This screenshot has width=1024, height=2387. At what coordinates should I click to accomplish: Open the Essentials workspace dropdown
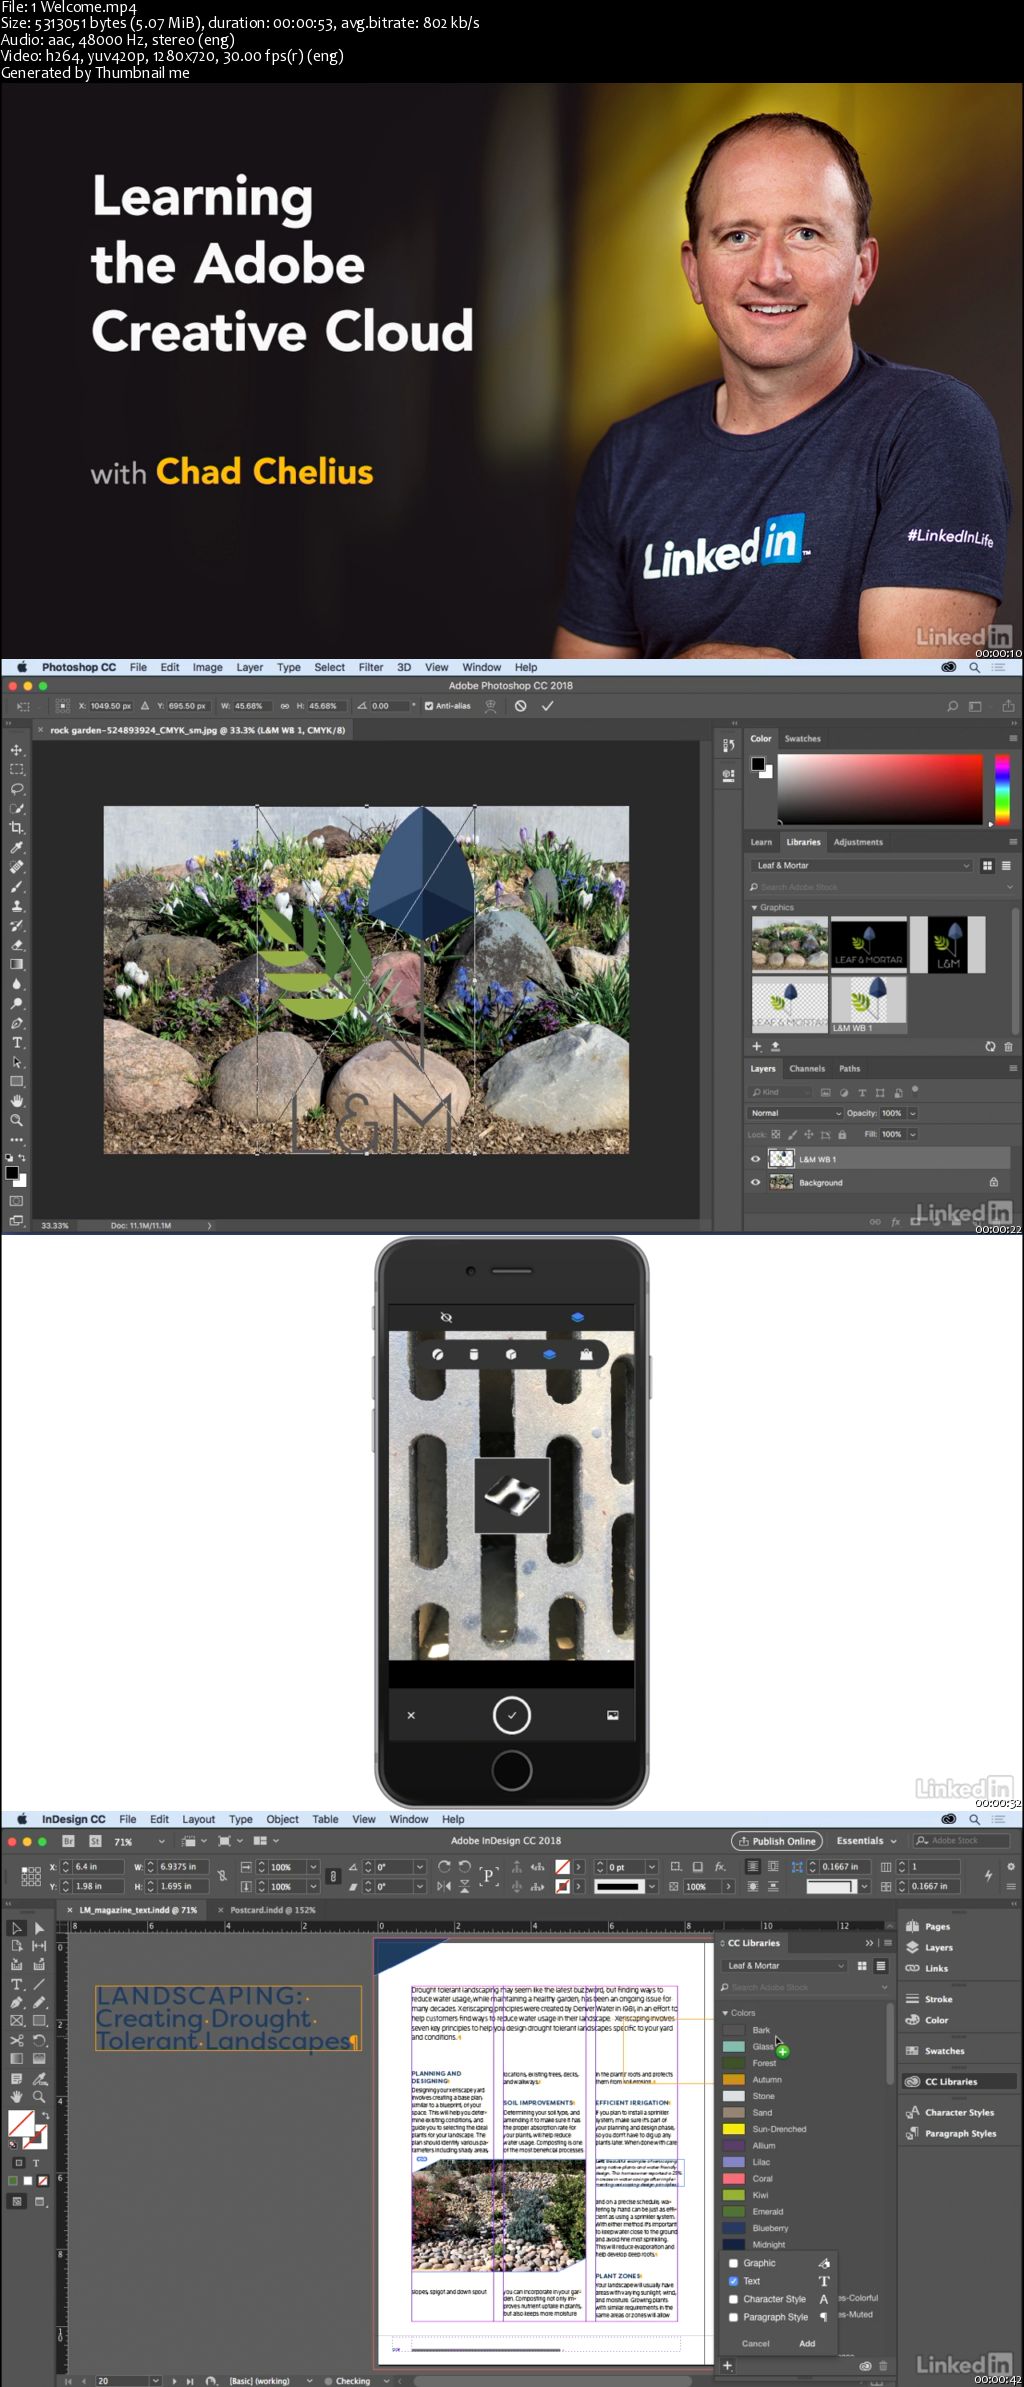click(866, 1841)
